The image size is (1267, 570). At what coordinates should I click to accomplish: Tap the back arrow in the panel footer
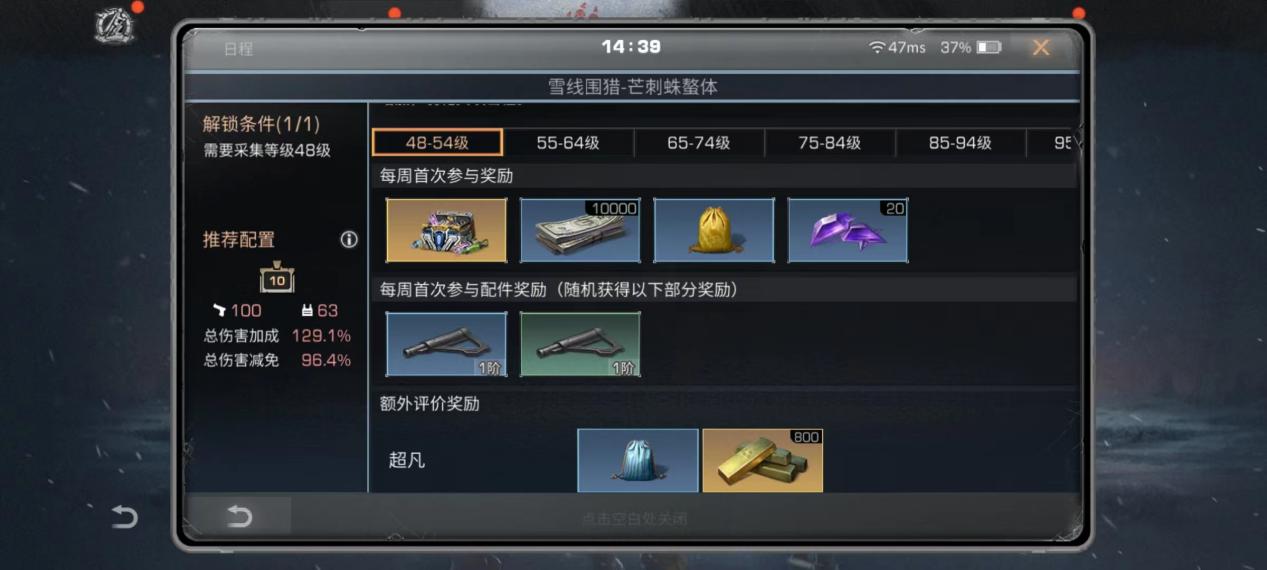click(240, 516)
